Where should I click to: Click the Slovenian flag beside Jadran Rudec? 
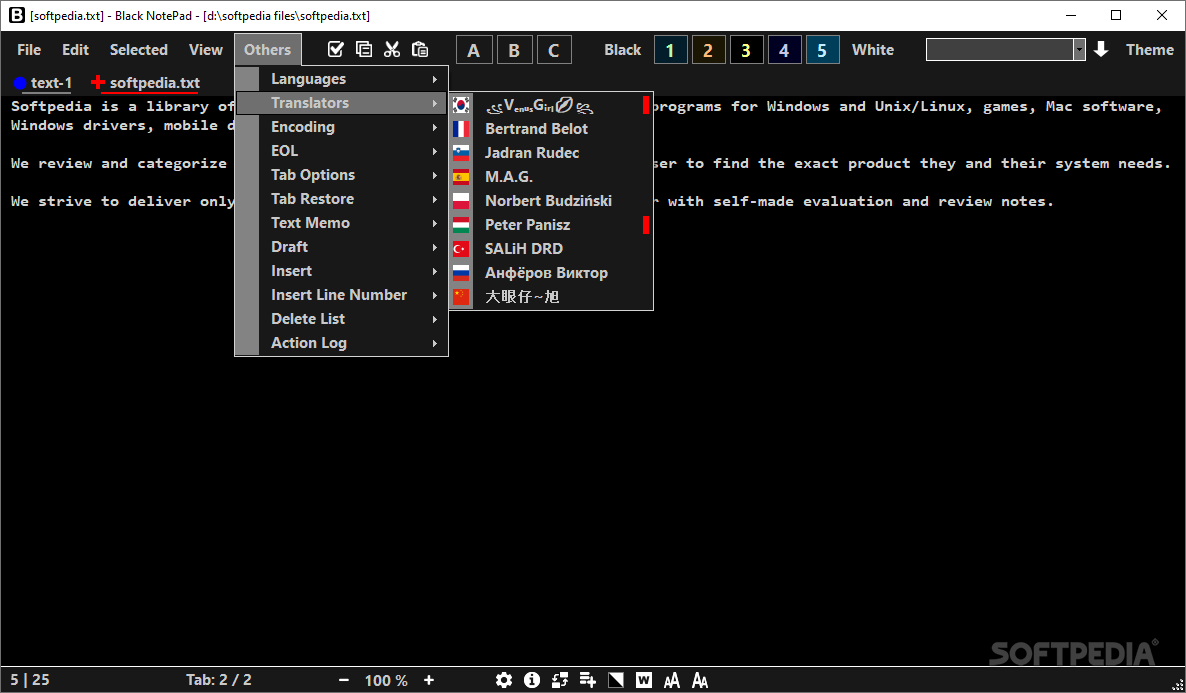click(461, 153)
